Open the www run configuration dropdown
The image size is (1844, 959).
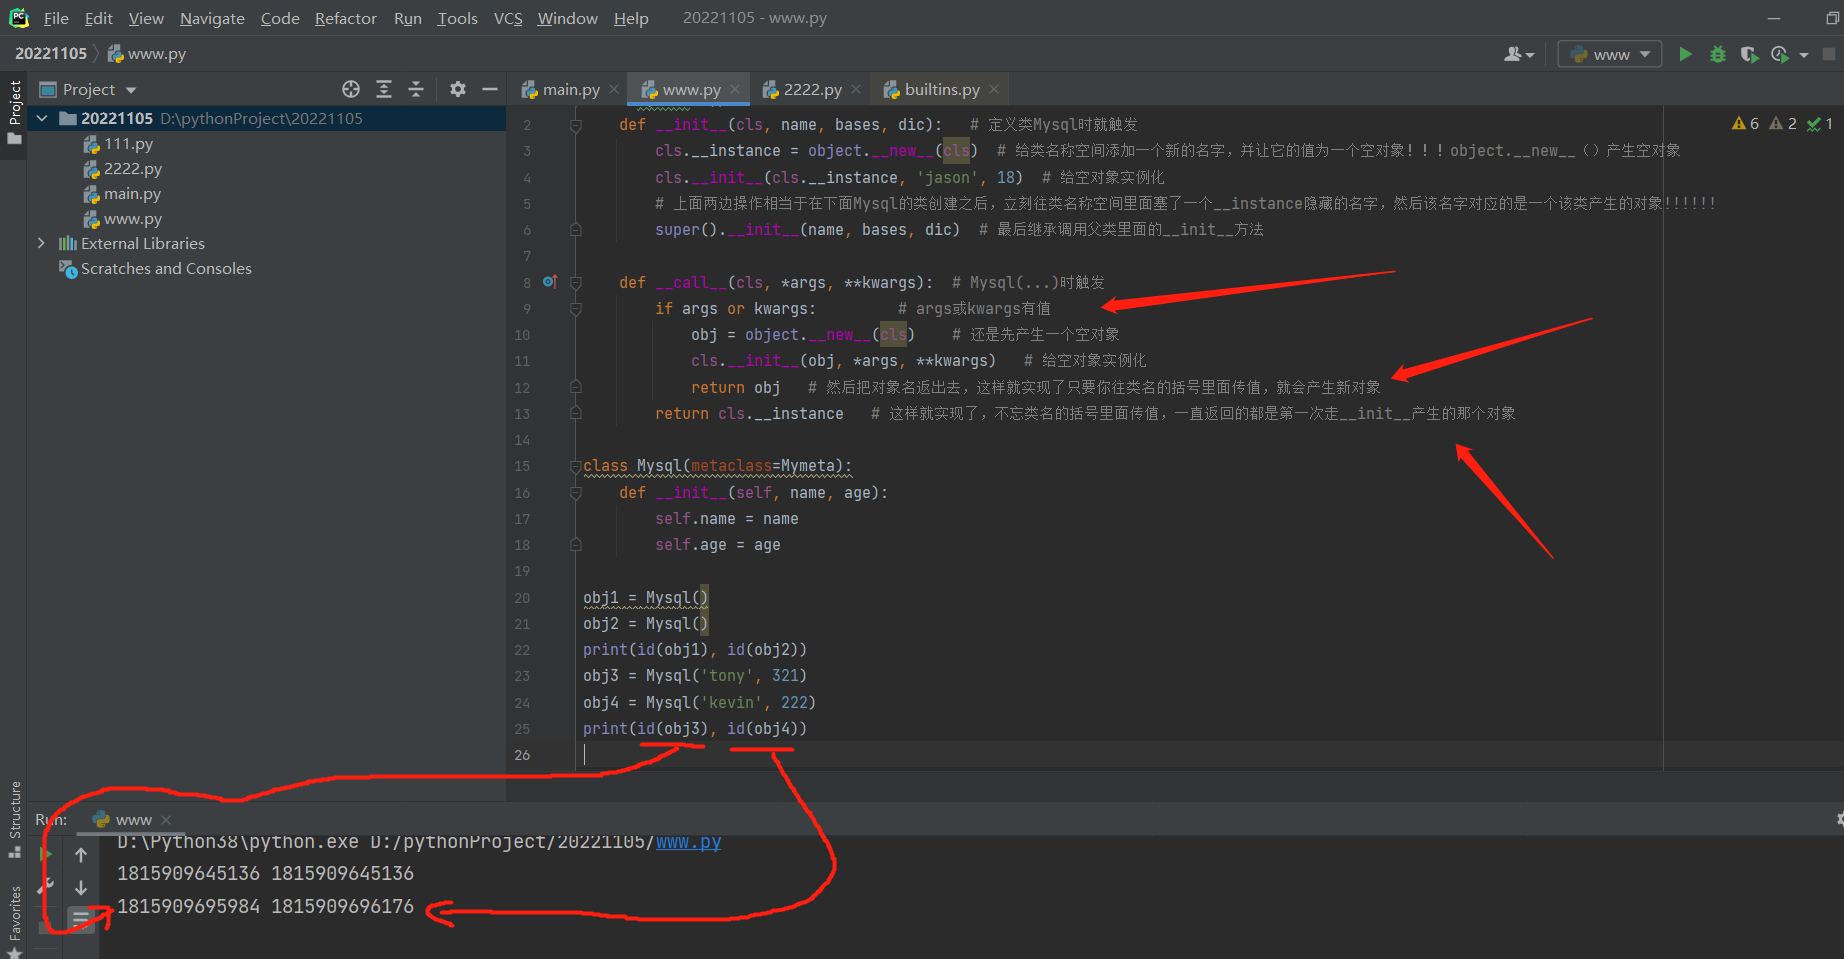(1610, 54)
